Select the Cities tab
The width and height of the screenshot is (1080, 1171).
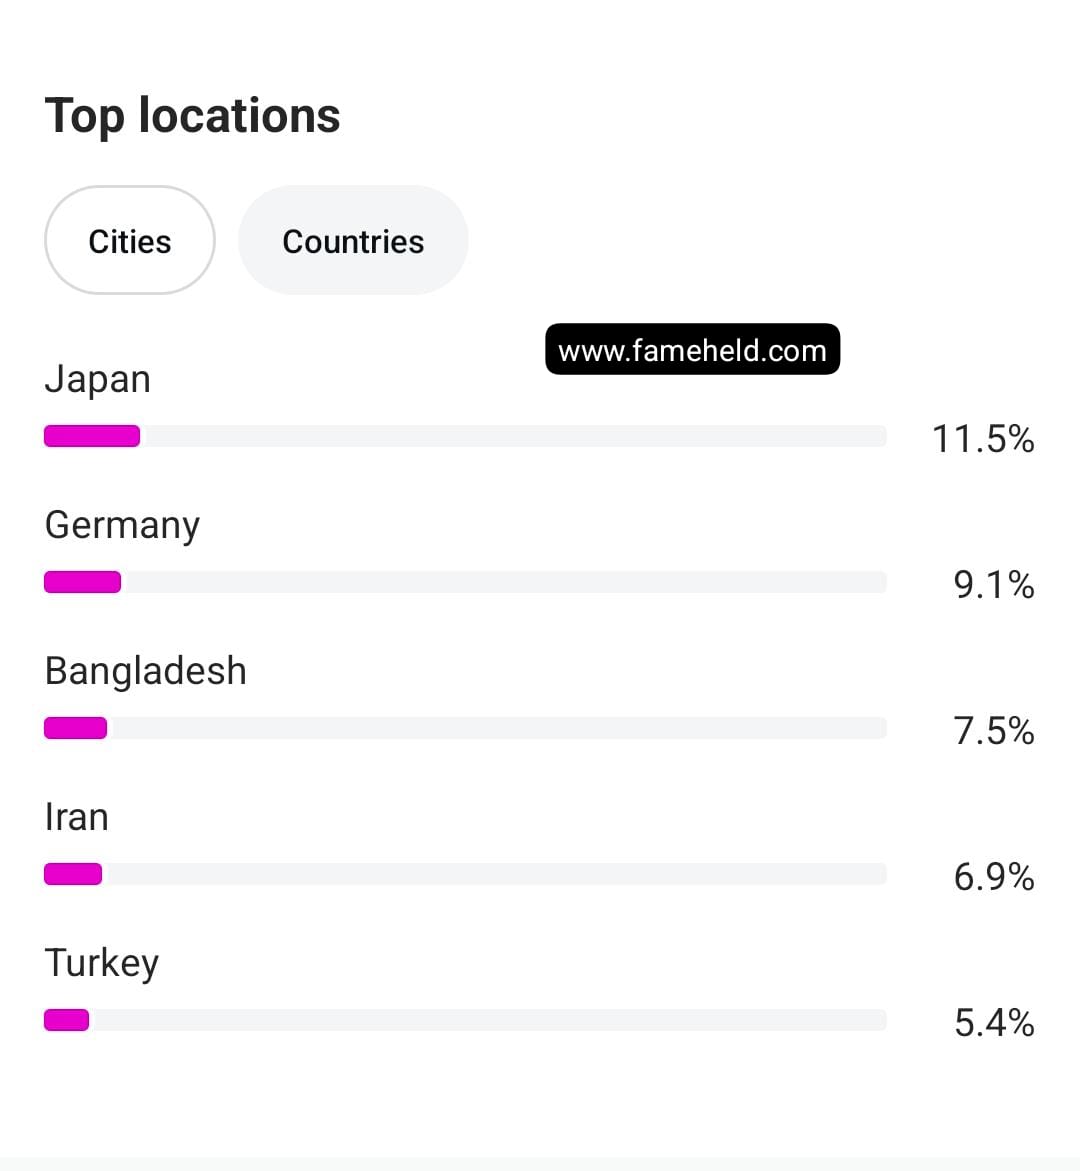[129, 240]
